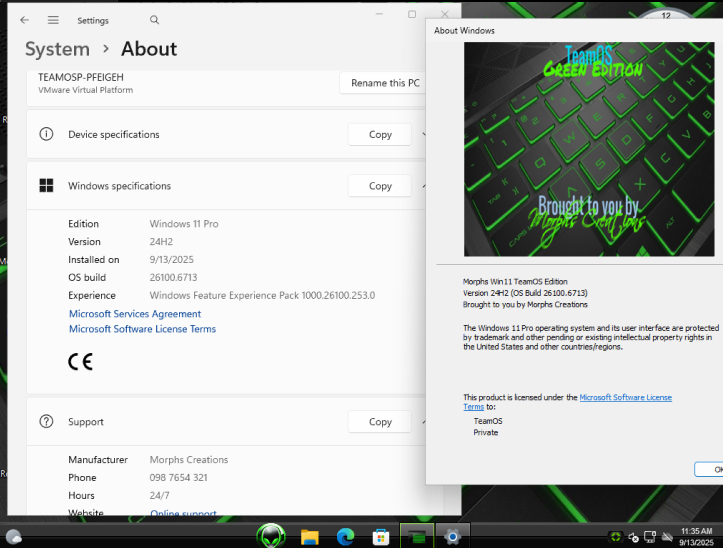Image resolution: width=723 pixels, height=548 pixels.
Task: Select the version value 24H2
Action: coord(161,241)
